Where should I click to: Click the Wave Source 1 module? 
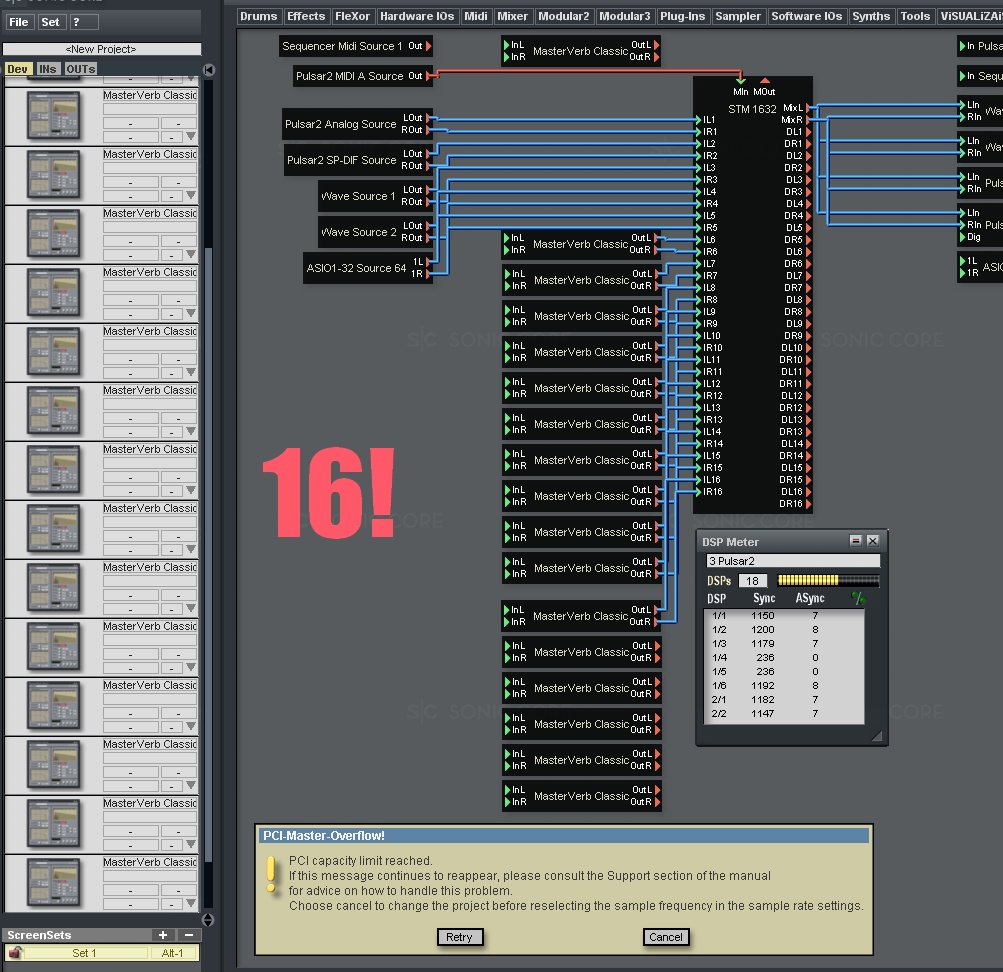[x=358, y=196]
